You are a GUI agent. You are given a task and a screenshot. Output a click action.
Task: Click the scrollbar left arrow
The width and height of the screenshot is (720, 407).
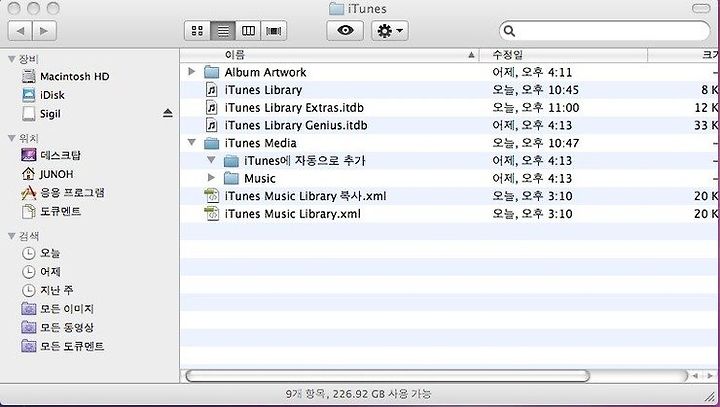[696, 376]
